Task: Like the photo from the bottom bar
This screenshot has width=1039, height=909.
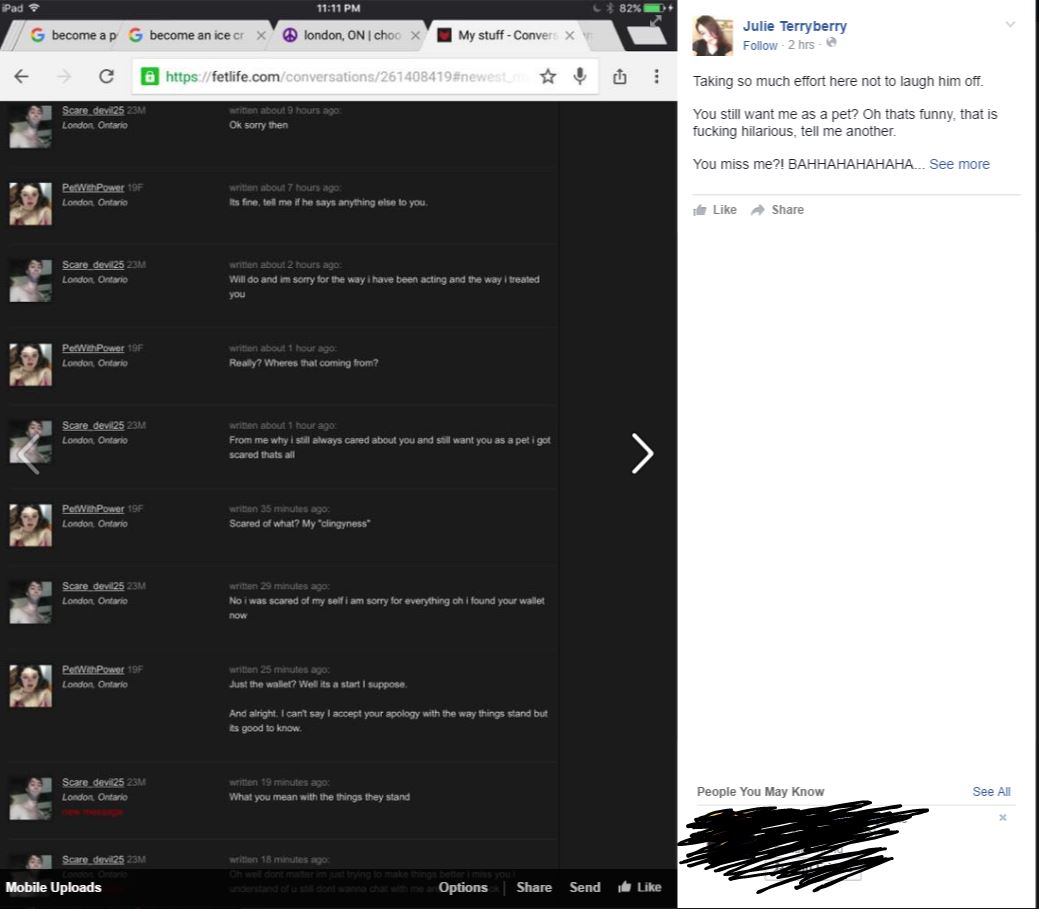Action: pos(639,887)
